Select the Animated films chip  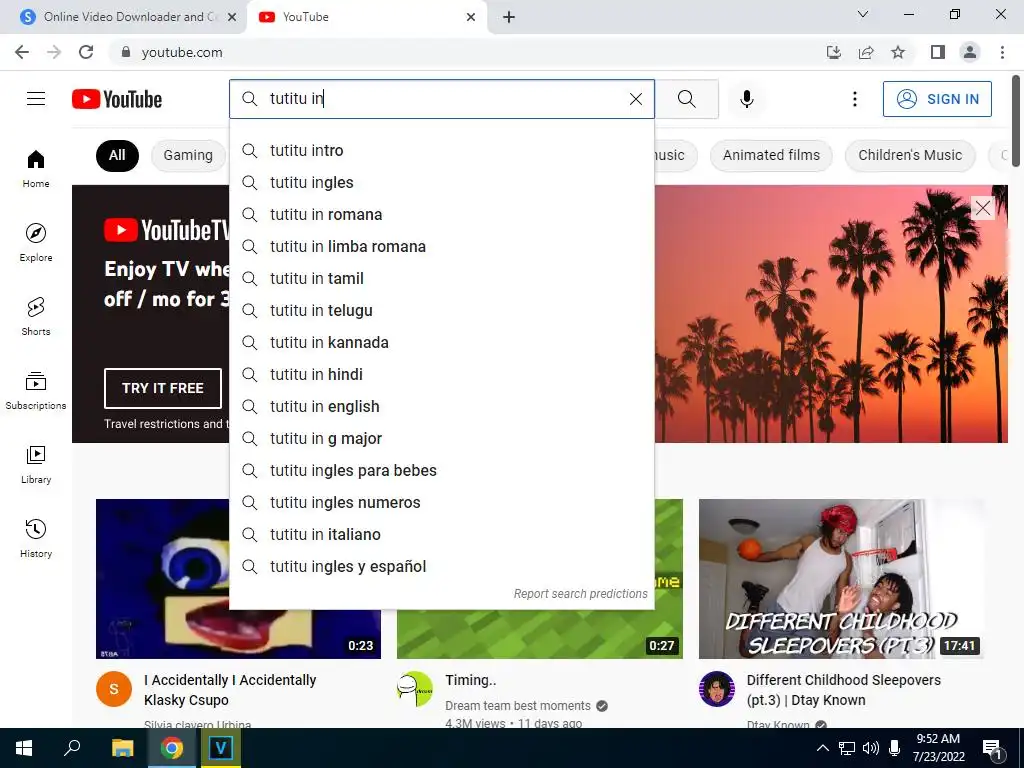pyautogui.click(x=771, y=155)
